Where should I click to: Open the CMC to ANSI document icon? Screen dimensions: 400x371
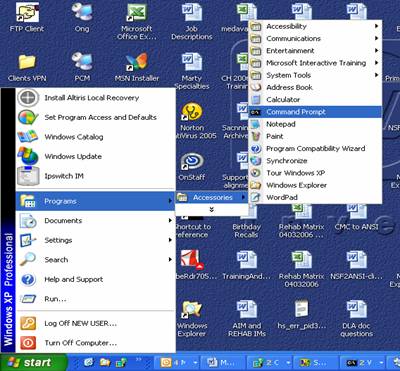coord(356,217)
